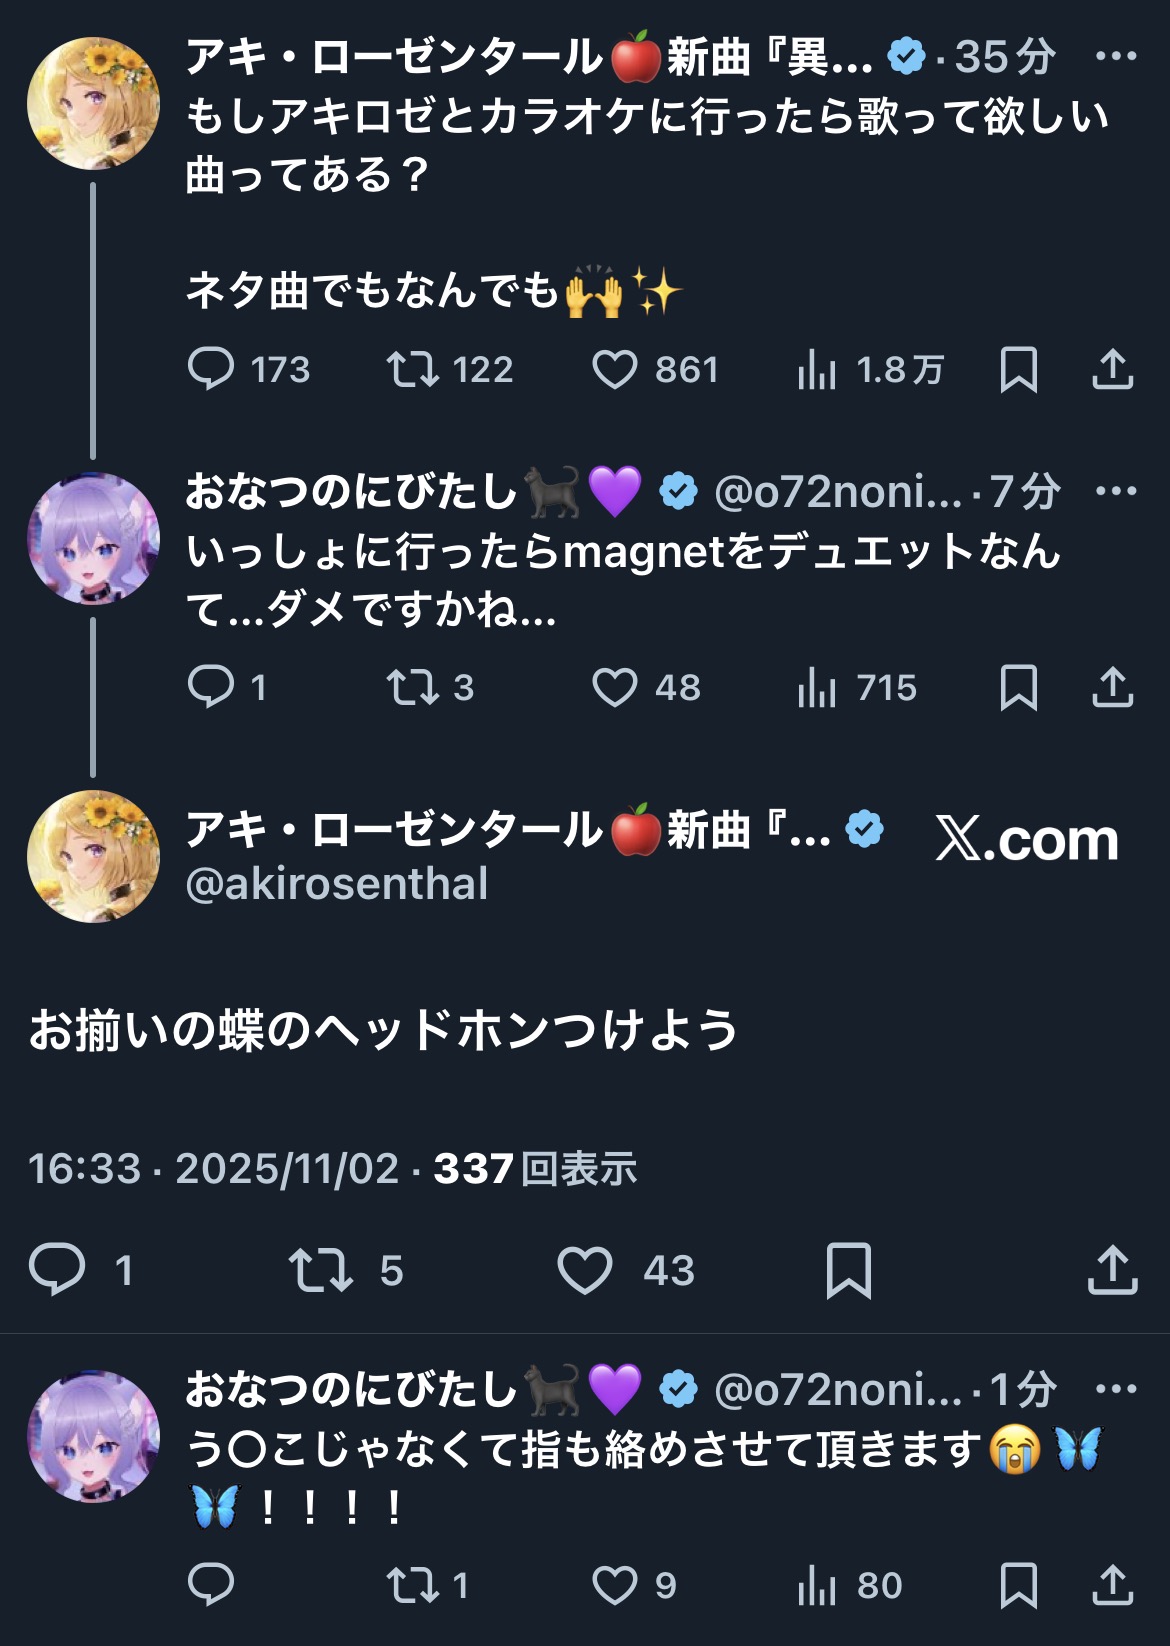1170x1646 pixels.
Task: Share the top karaoke question post
Action: pos(1112,369)
